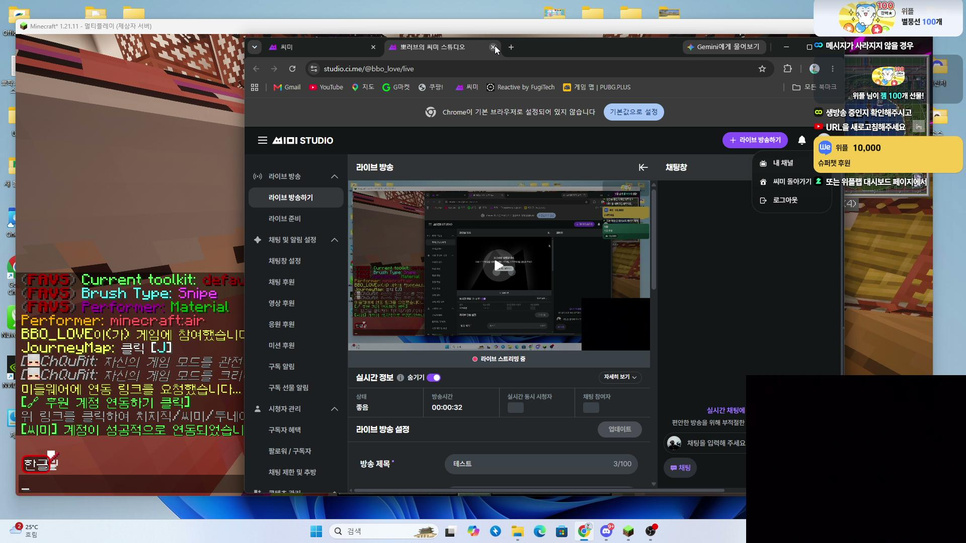Open Discord from the taskbar

point(606,531)
